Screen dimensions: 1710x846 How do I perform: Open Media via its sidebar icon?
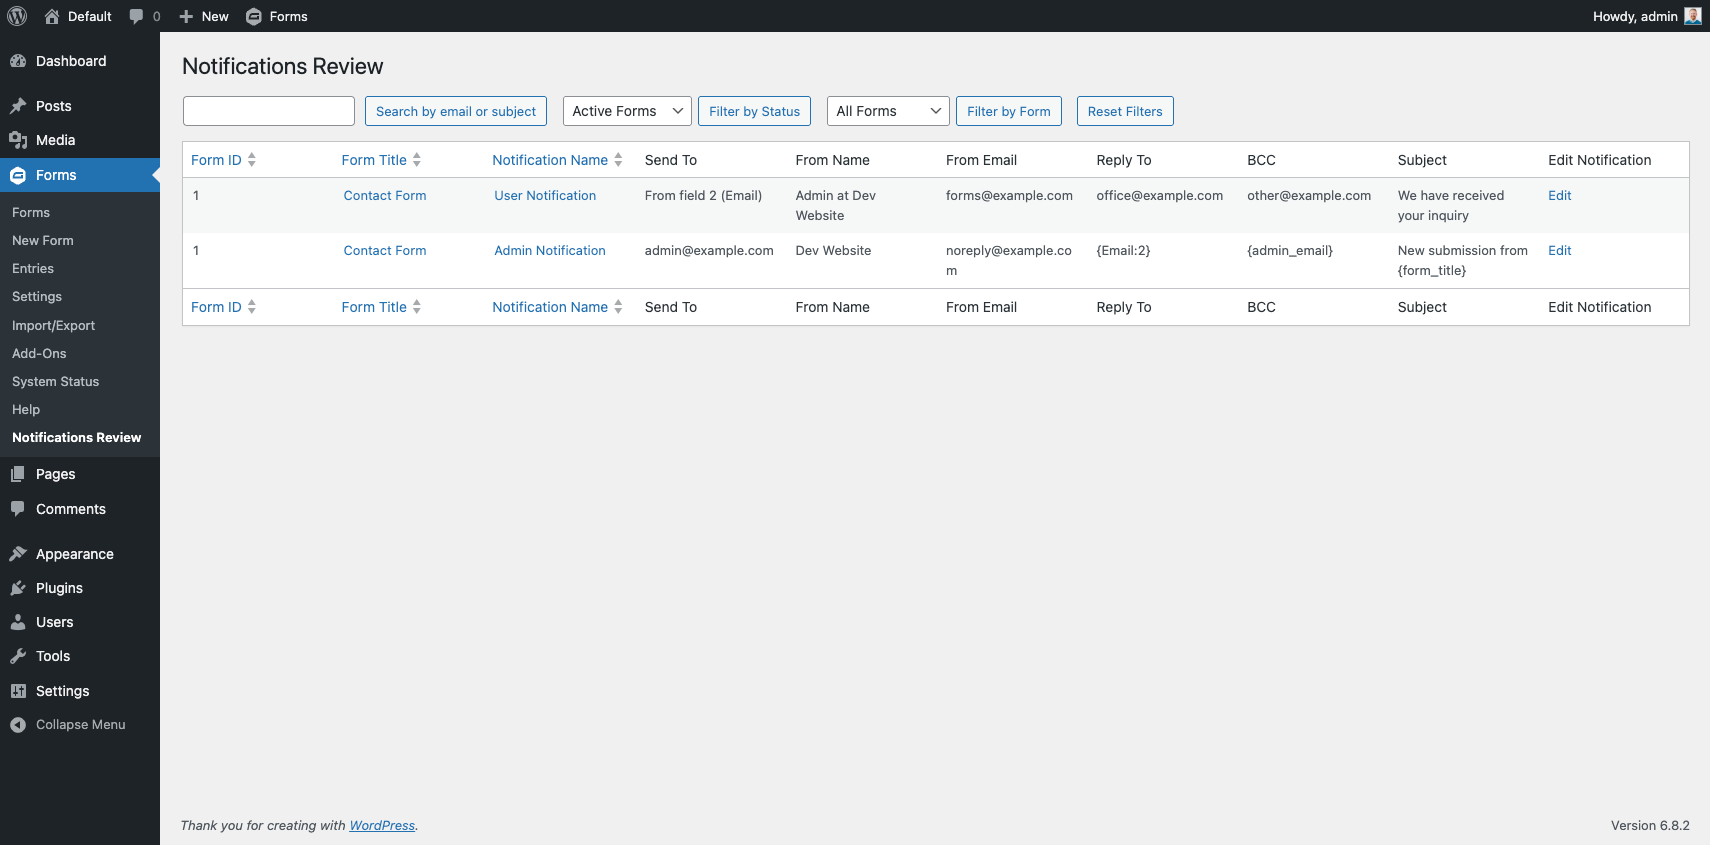point(18,140)
